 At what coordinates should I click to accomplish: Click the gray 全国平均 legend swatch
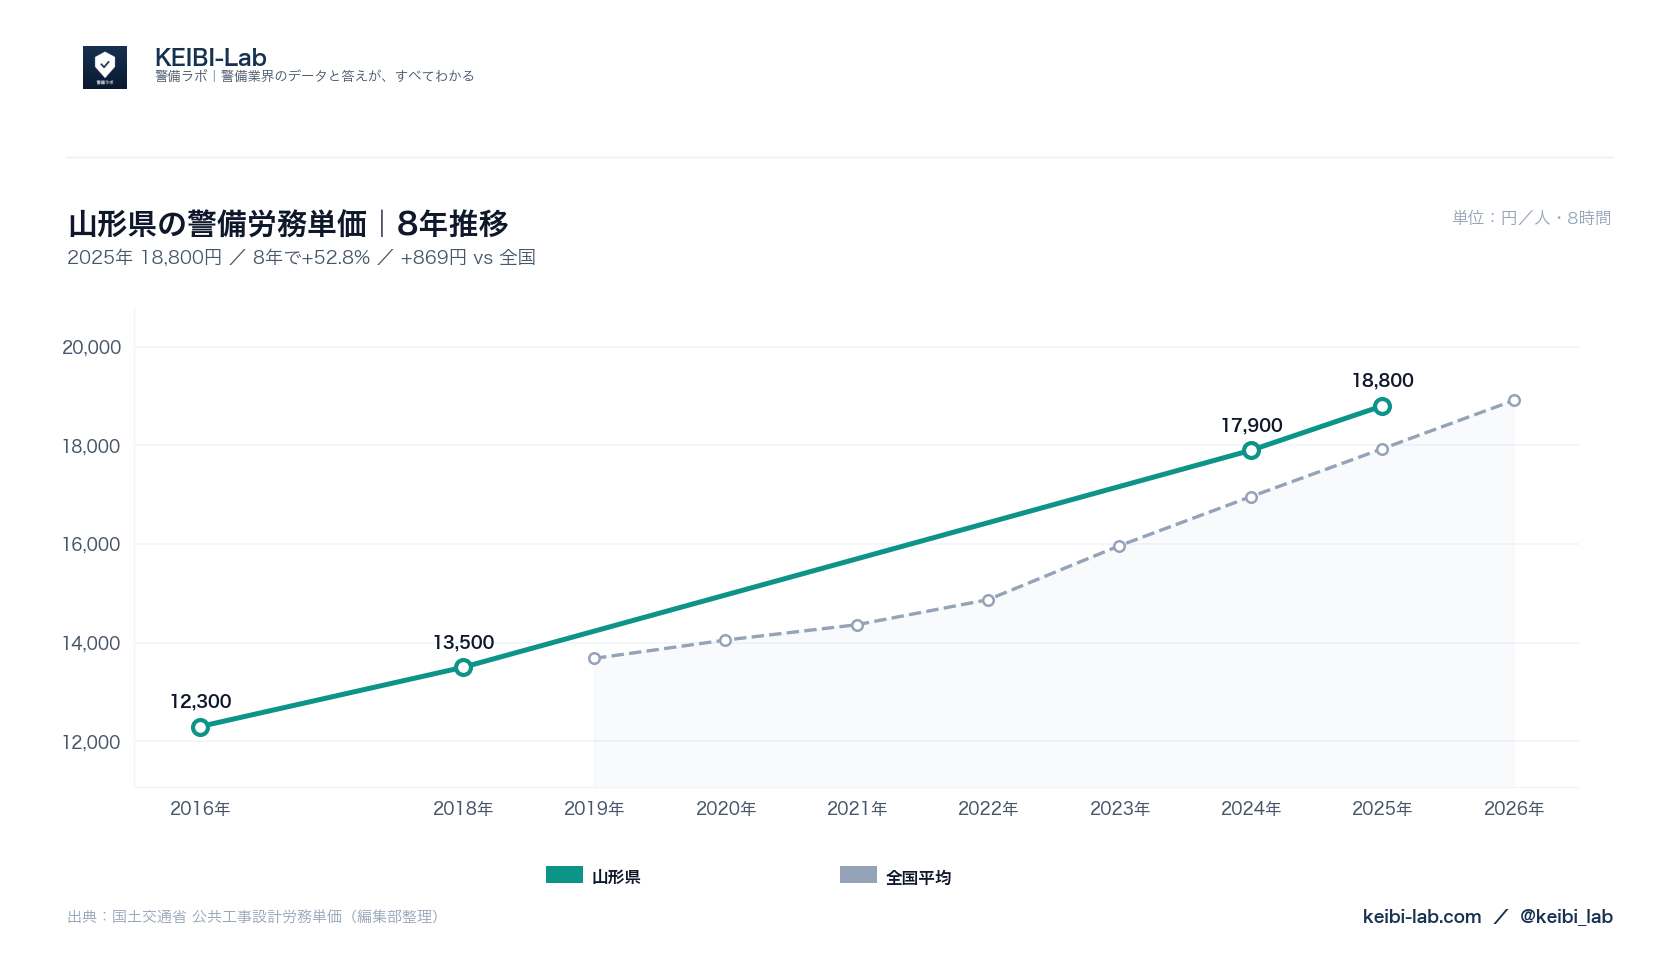pyautogui.click(x=858, y=875)
